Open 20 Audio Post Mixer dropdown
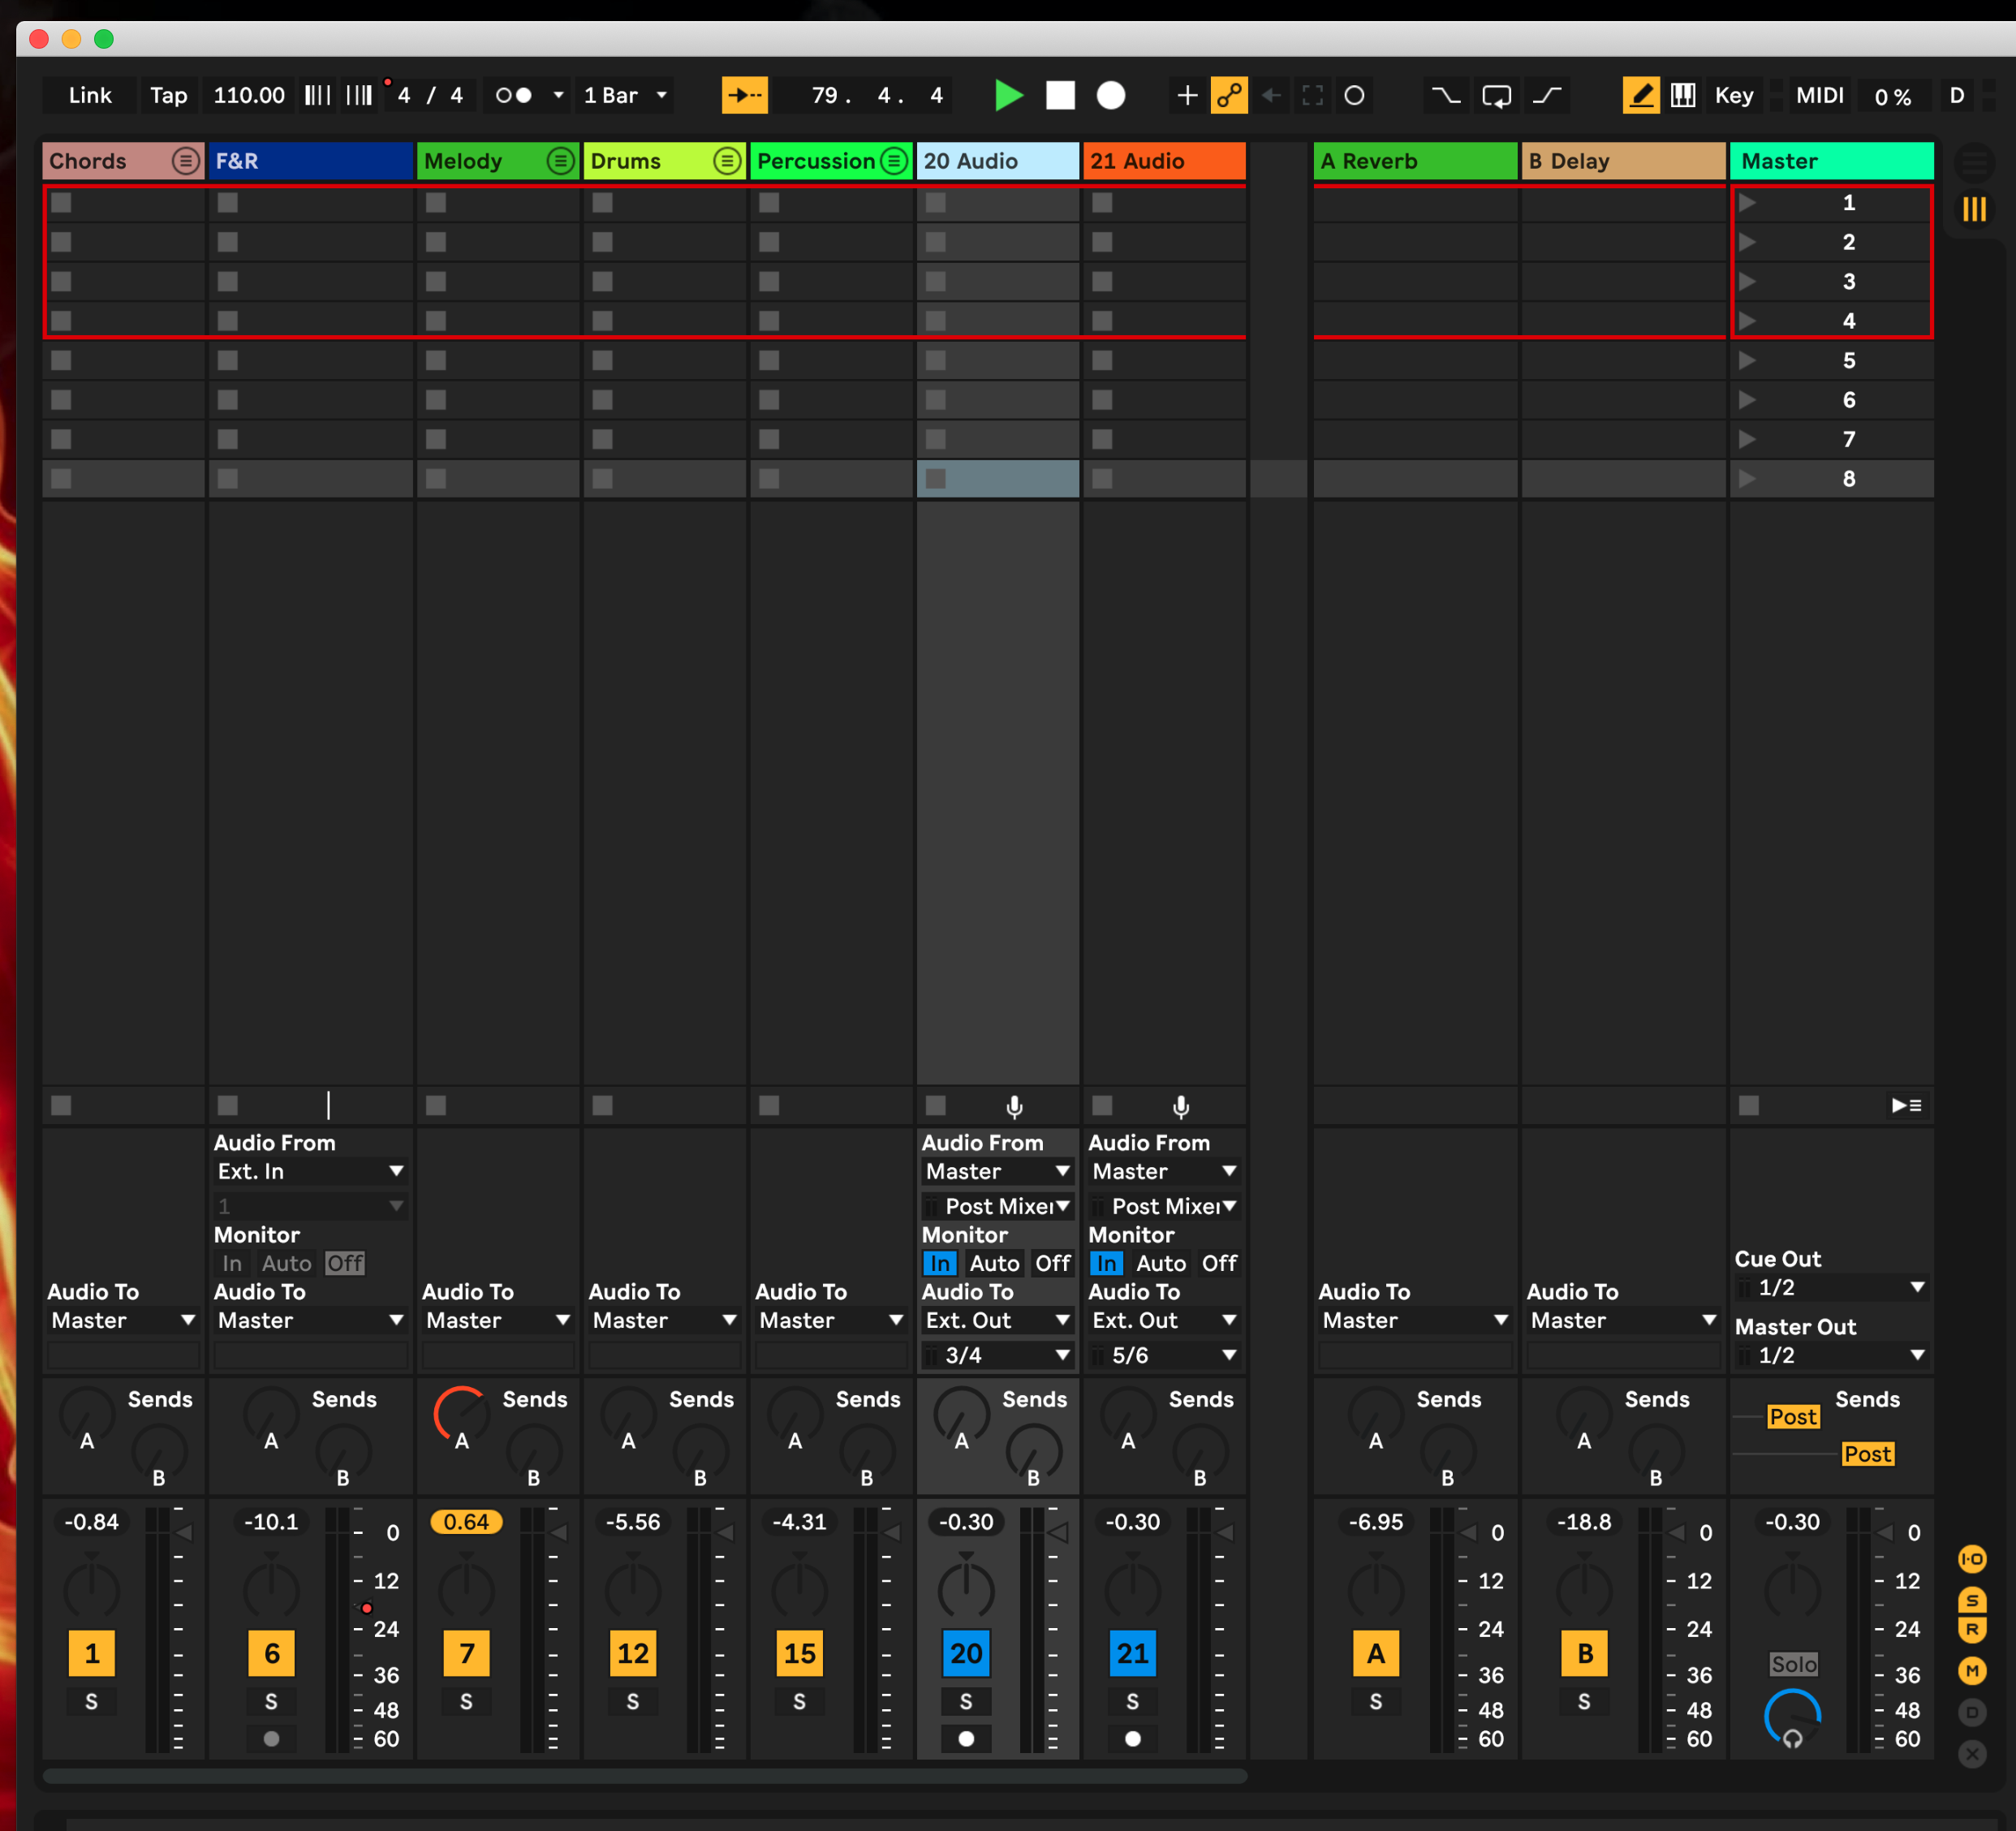This screenshot has height=1831, width=2016. [998, 1206]
